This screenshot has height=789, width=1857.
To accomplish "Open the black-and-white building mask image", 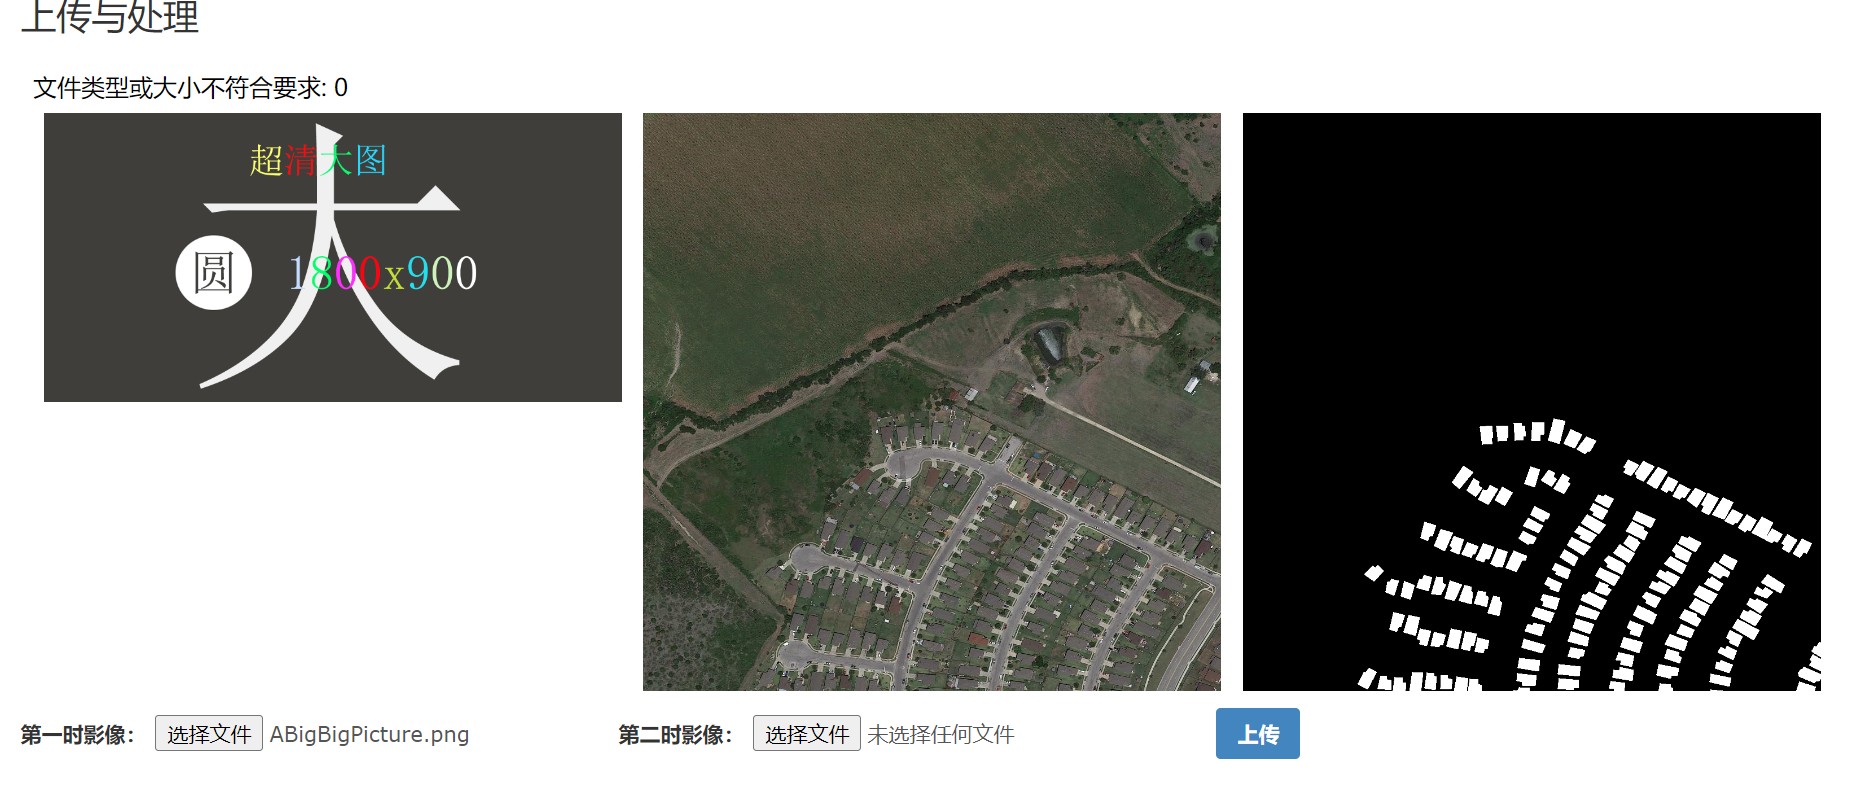I will [1532, 402].
